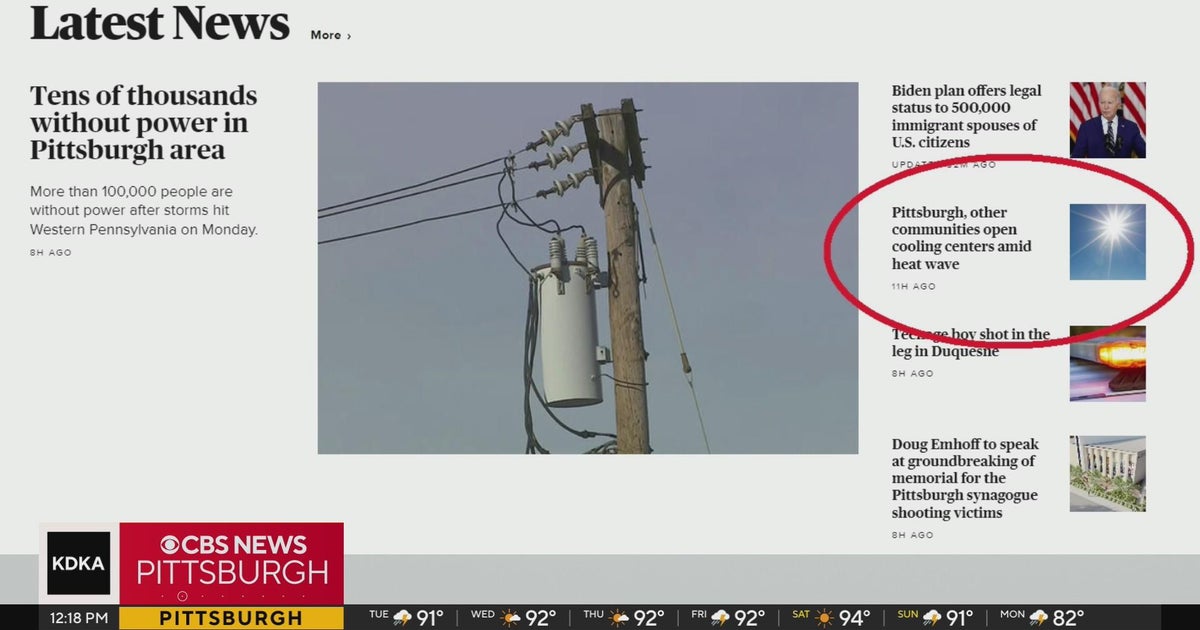
Task: Click Wednesday's partly sunny weather icon
Action: pyautogui.click(x=511, y=618)
